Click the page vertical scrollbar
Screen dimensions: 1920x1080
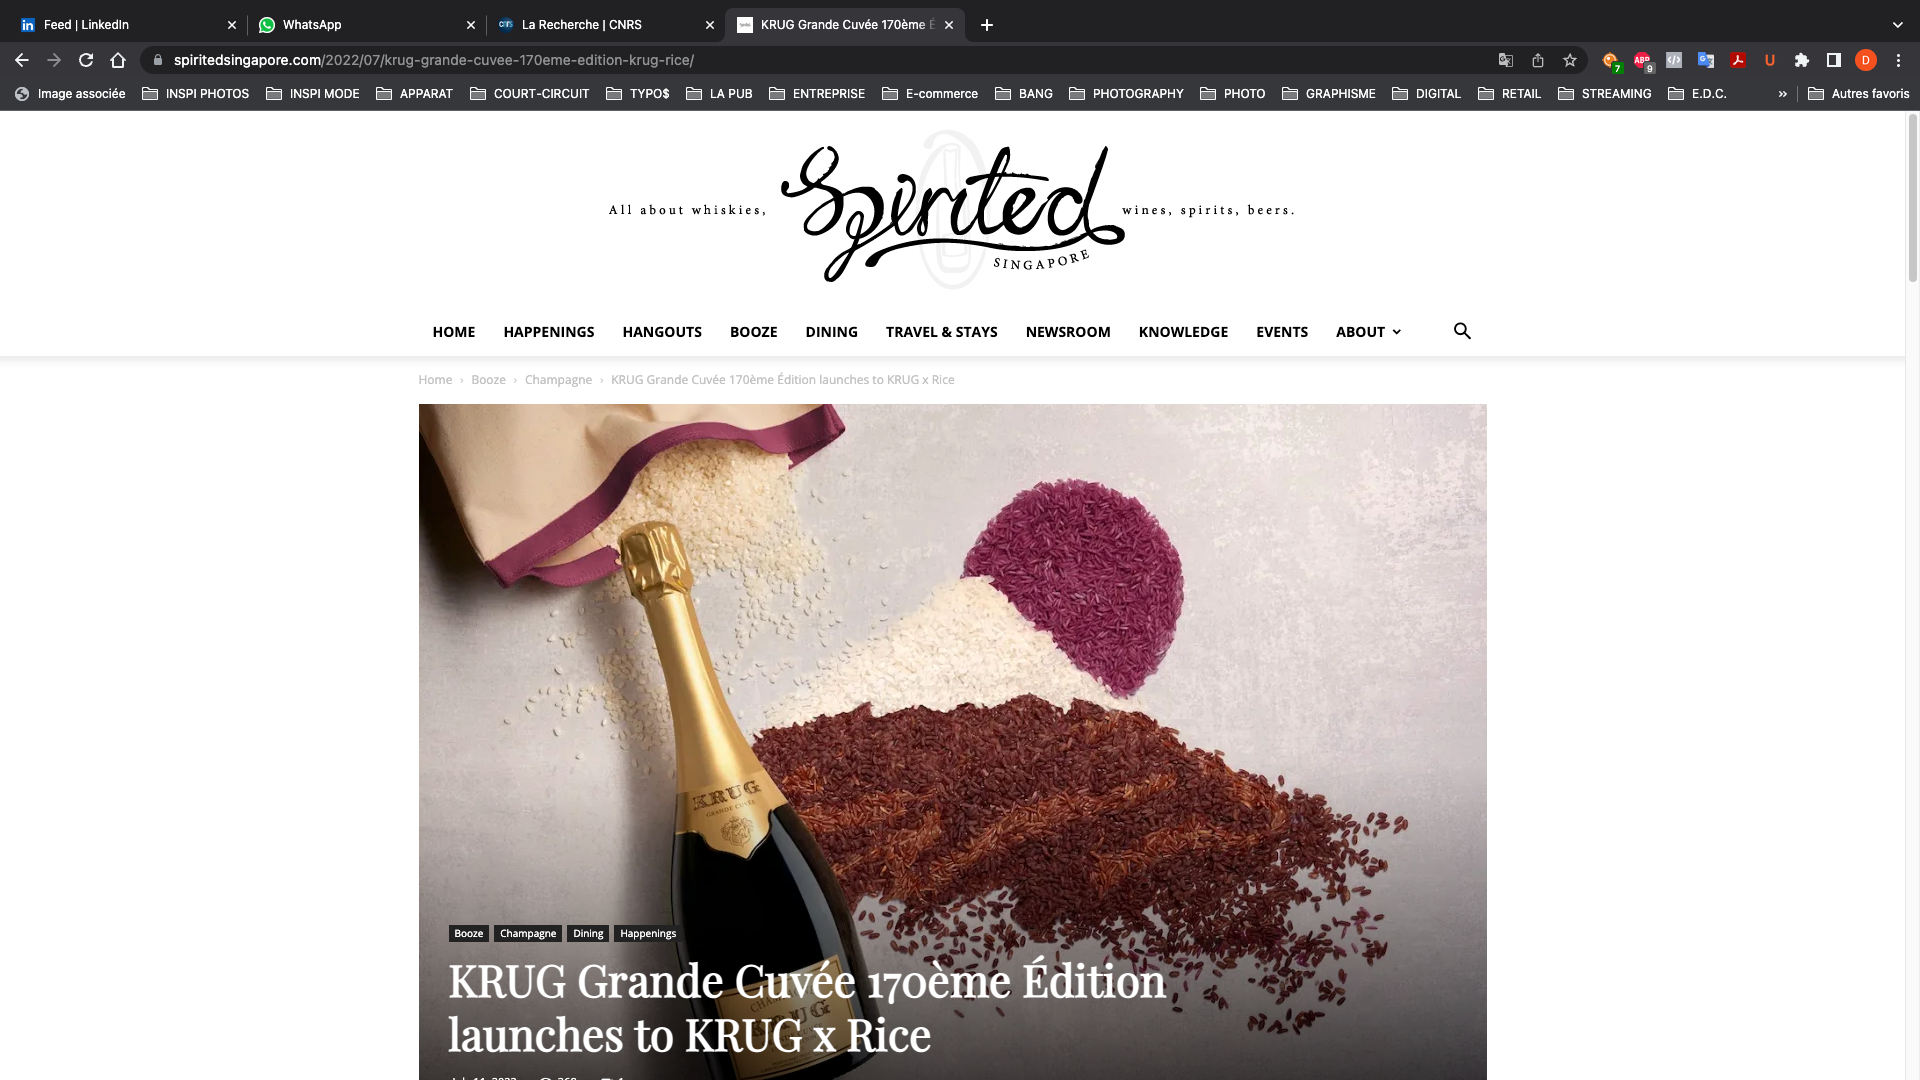point(1912,200)
